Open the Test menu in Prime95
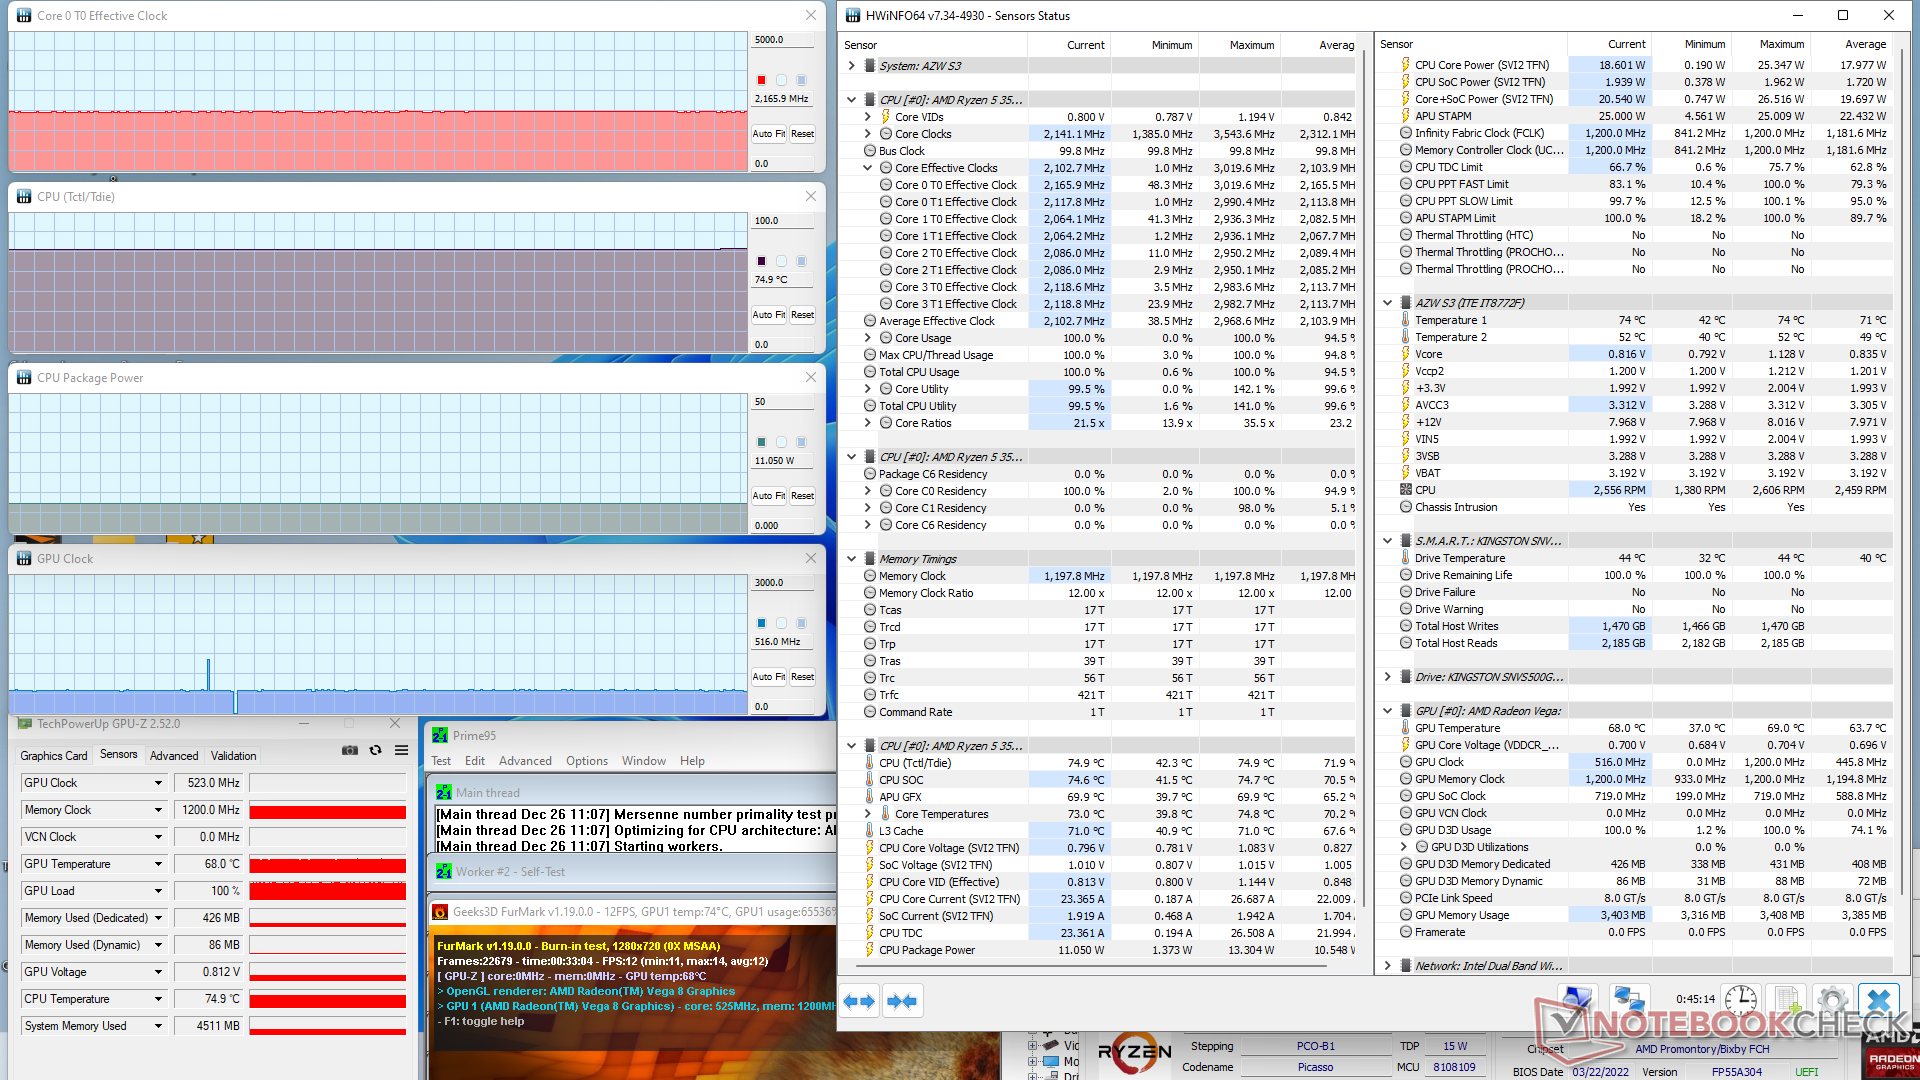 (441, 761)
